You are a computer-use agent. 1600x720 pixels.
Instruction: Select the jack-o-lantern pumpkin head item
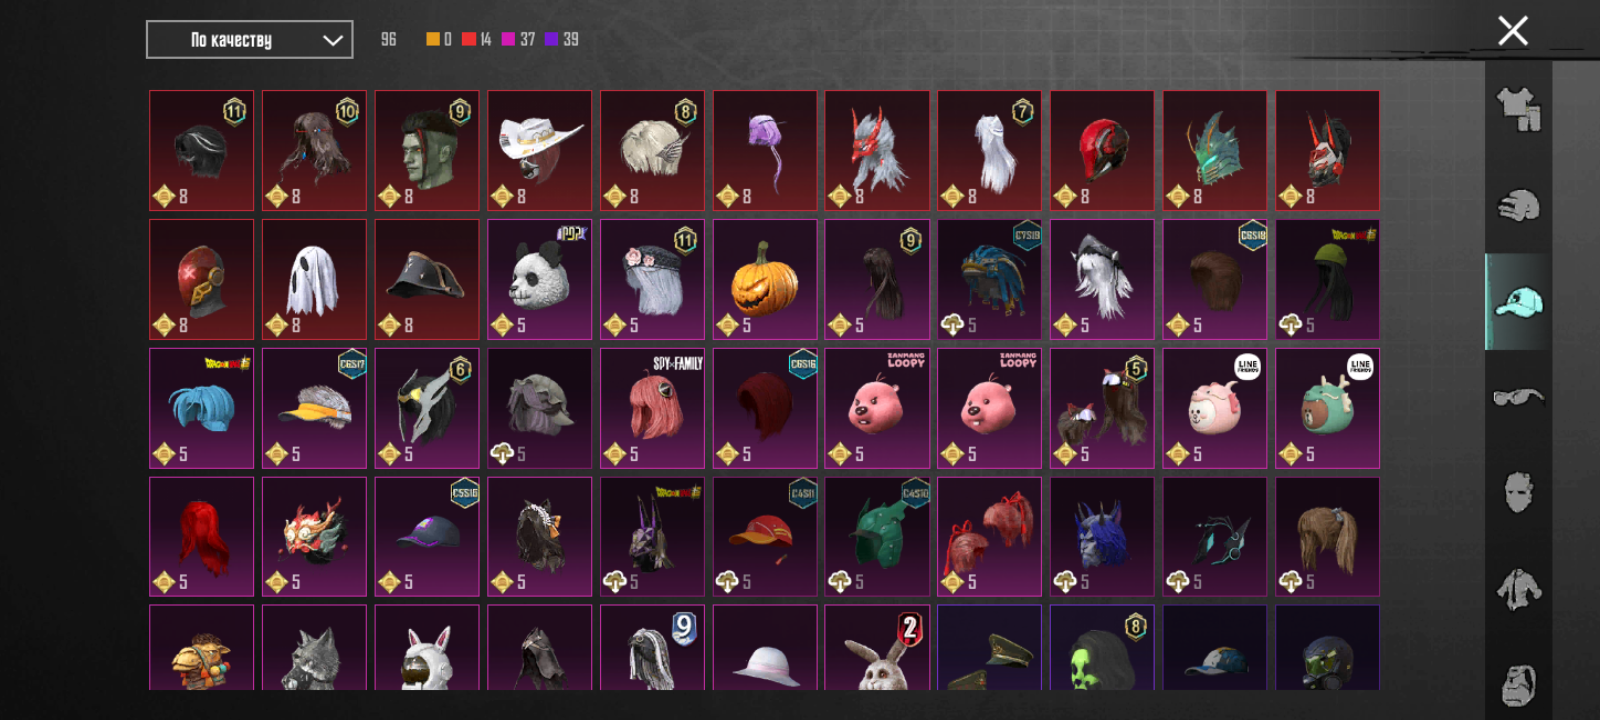point(765,280)
